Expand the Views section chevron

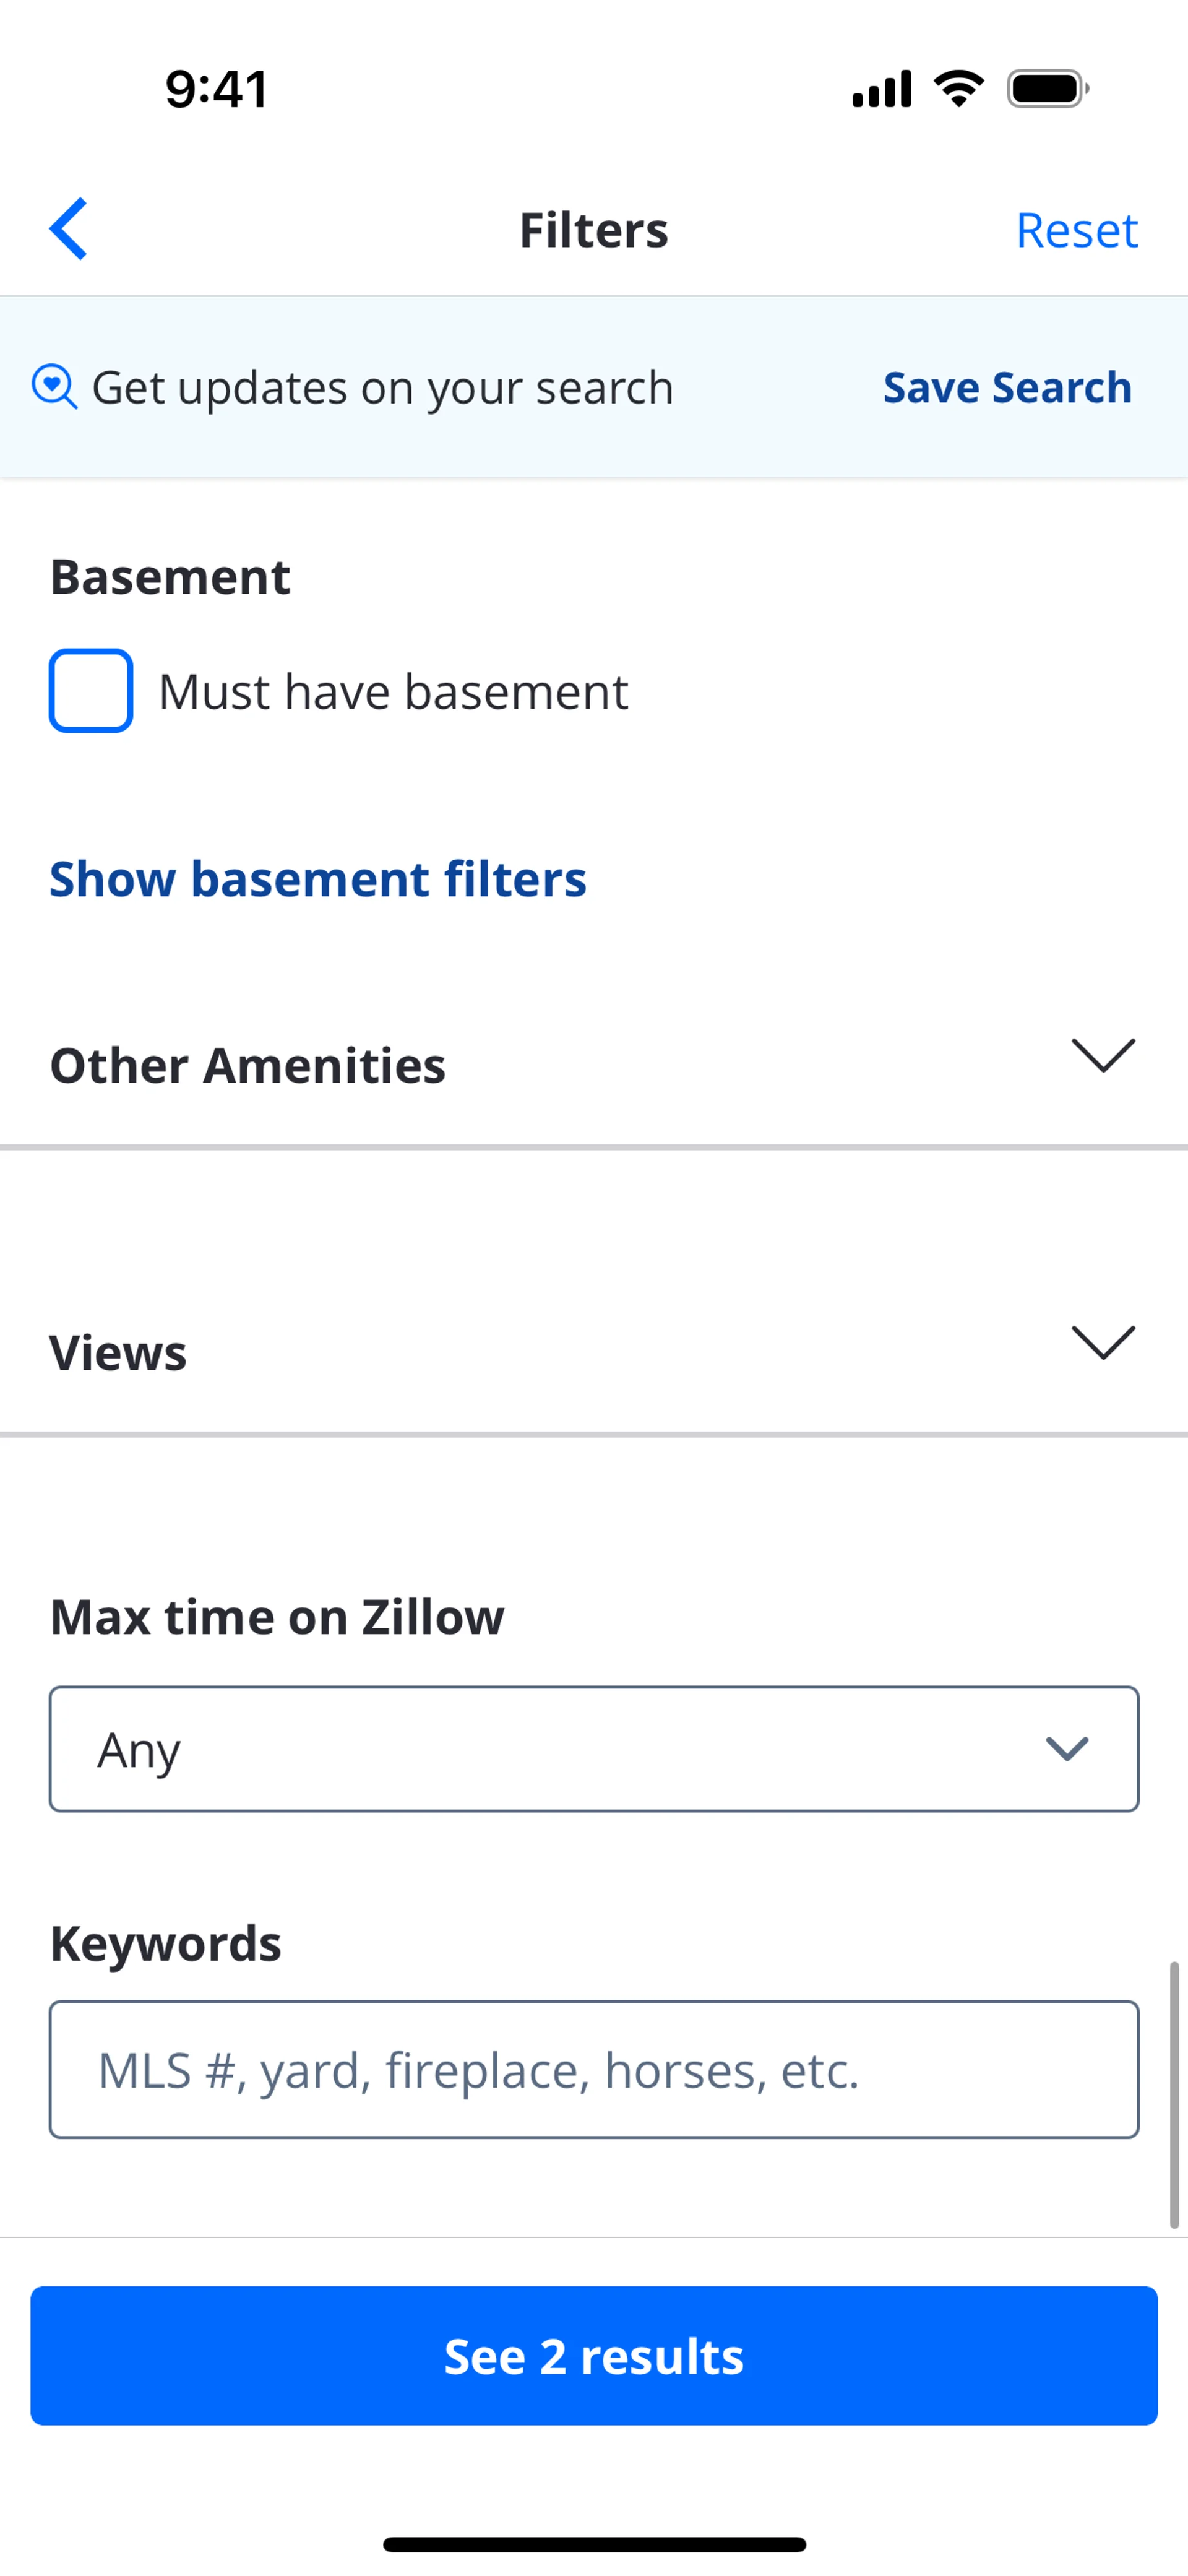coord(1103,1343)
